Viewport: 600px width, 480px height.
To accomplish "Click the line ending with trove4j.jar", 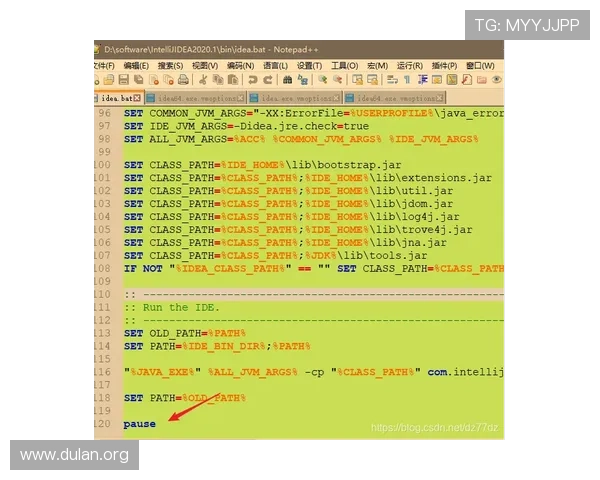I will tap(298, 230).
